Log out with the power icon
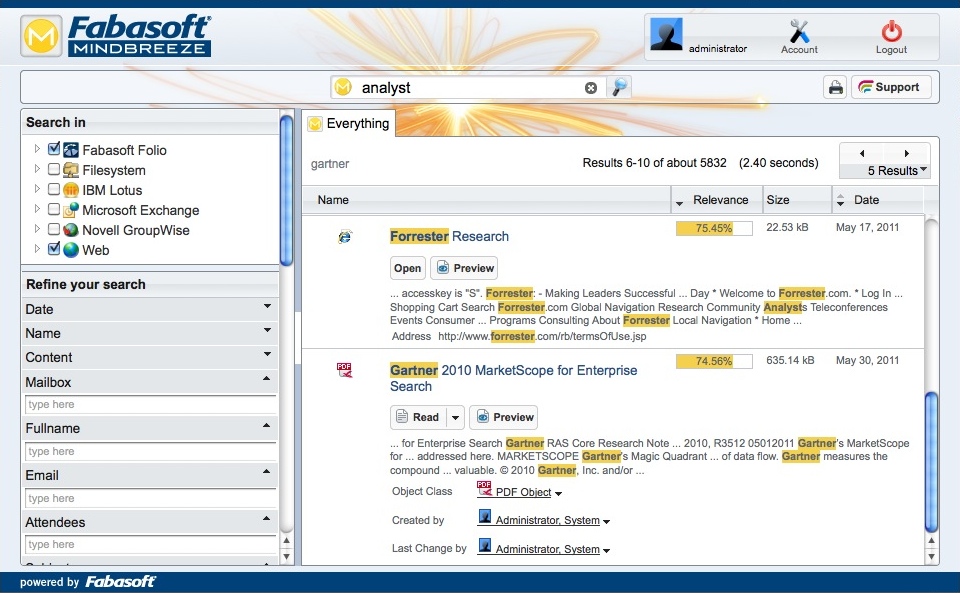 click(891, 31)
